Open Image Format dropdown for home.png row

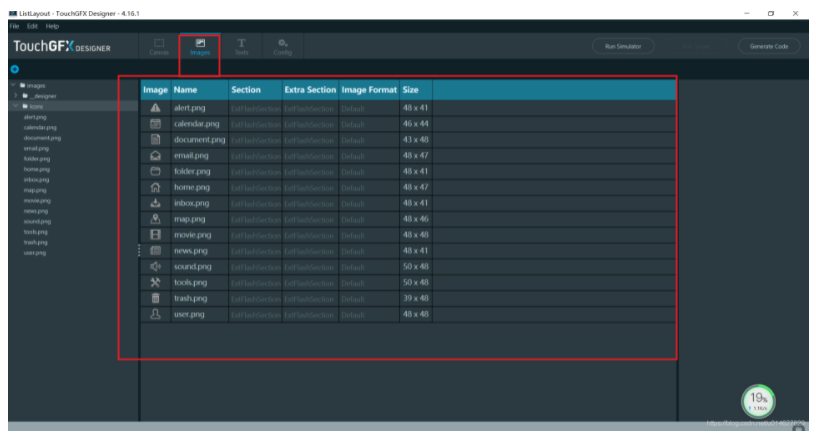point(369,188)
